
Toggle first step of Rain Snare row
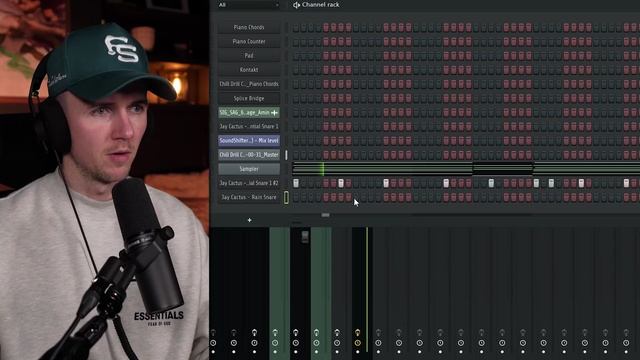[x=296, y=198]
